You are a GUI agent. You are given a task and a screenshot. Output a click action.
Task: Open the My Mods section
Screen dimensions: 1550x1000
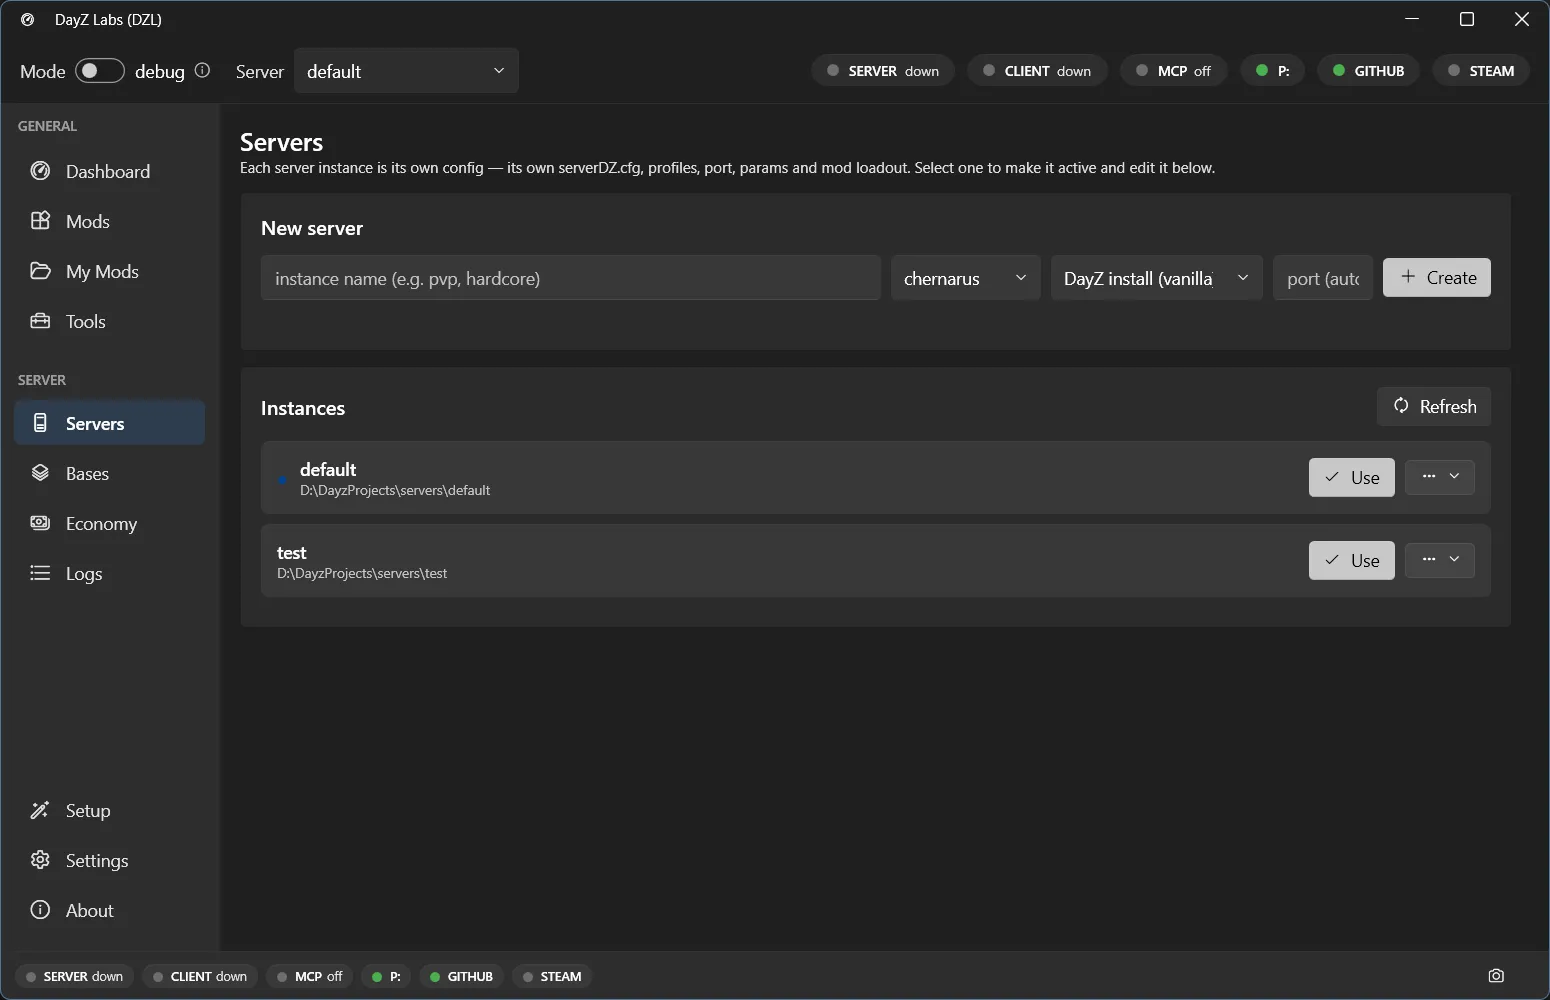[110, 271]
